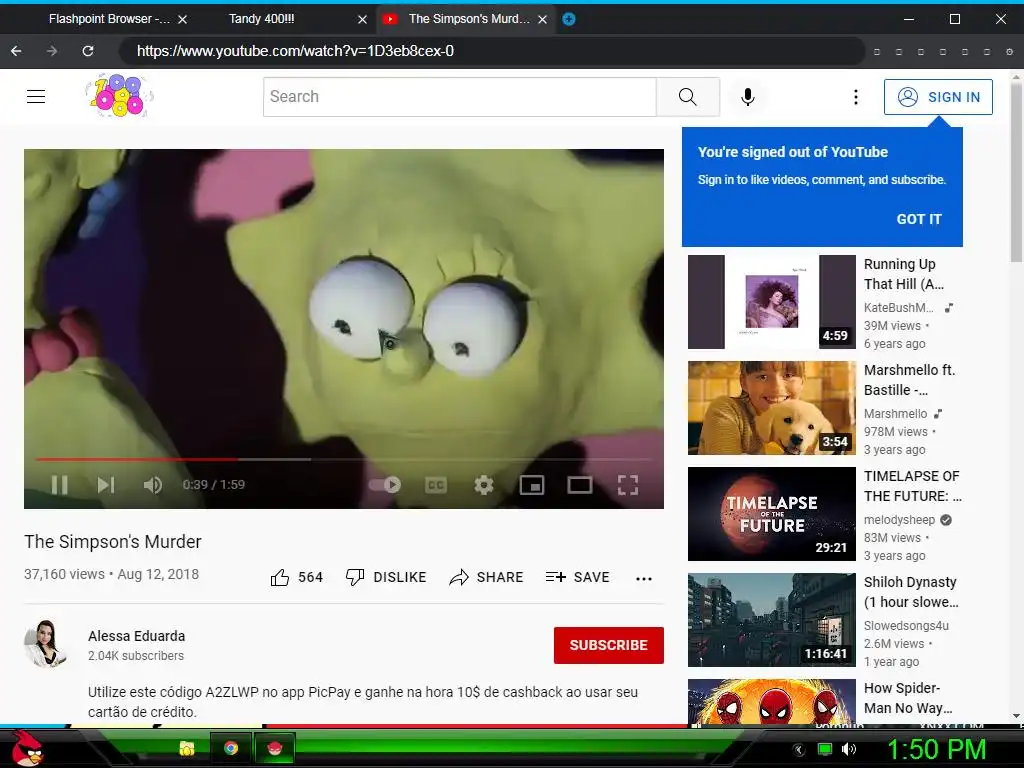Toggle closed captions in the player
The image size is (1024, 768).
(x=436, y=485)
